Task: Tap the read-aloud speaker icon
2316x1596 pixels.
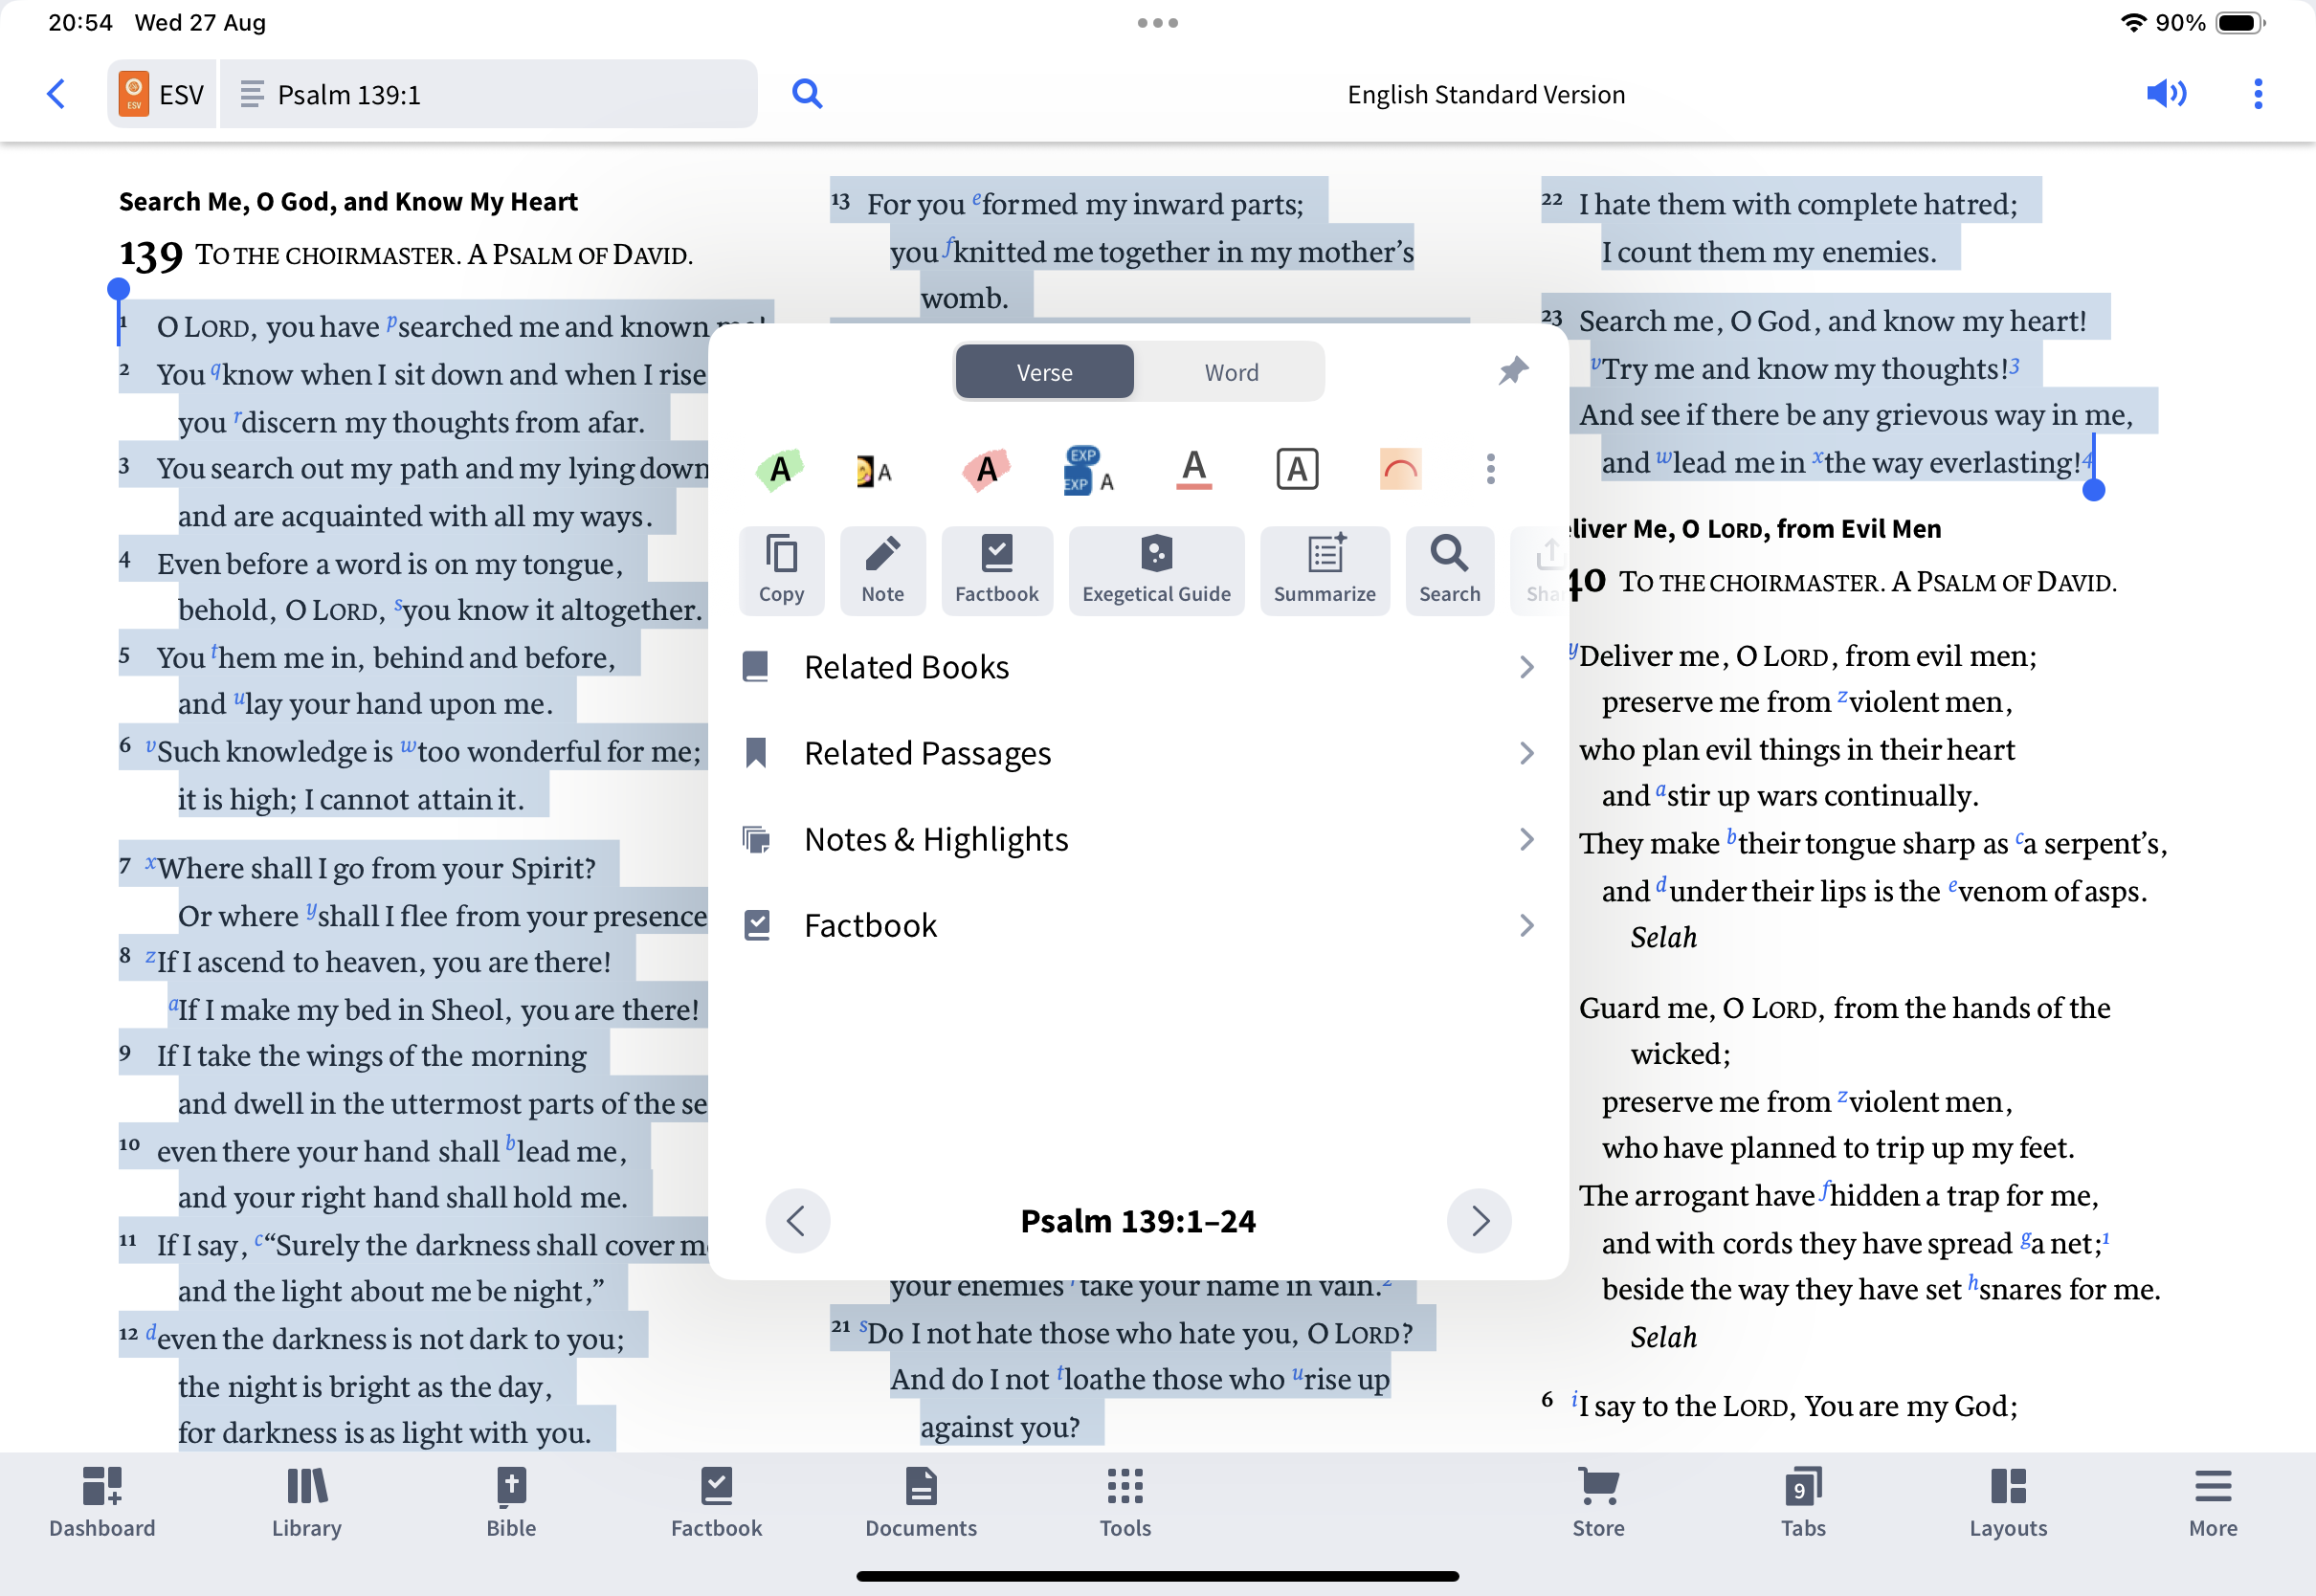Action: (2166, 94)
